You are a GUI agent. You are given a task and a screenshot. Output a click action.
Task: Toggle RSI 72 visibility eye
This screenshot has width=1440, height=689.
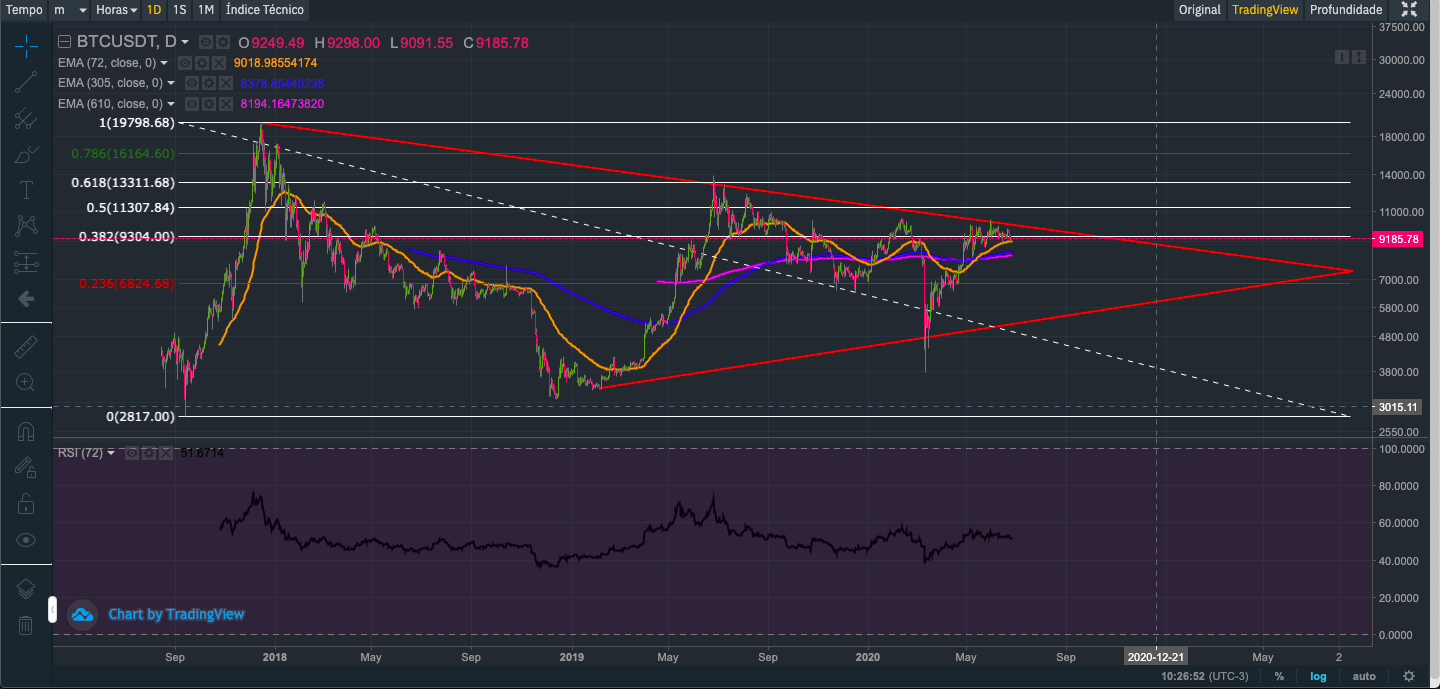pos(131,453)
